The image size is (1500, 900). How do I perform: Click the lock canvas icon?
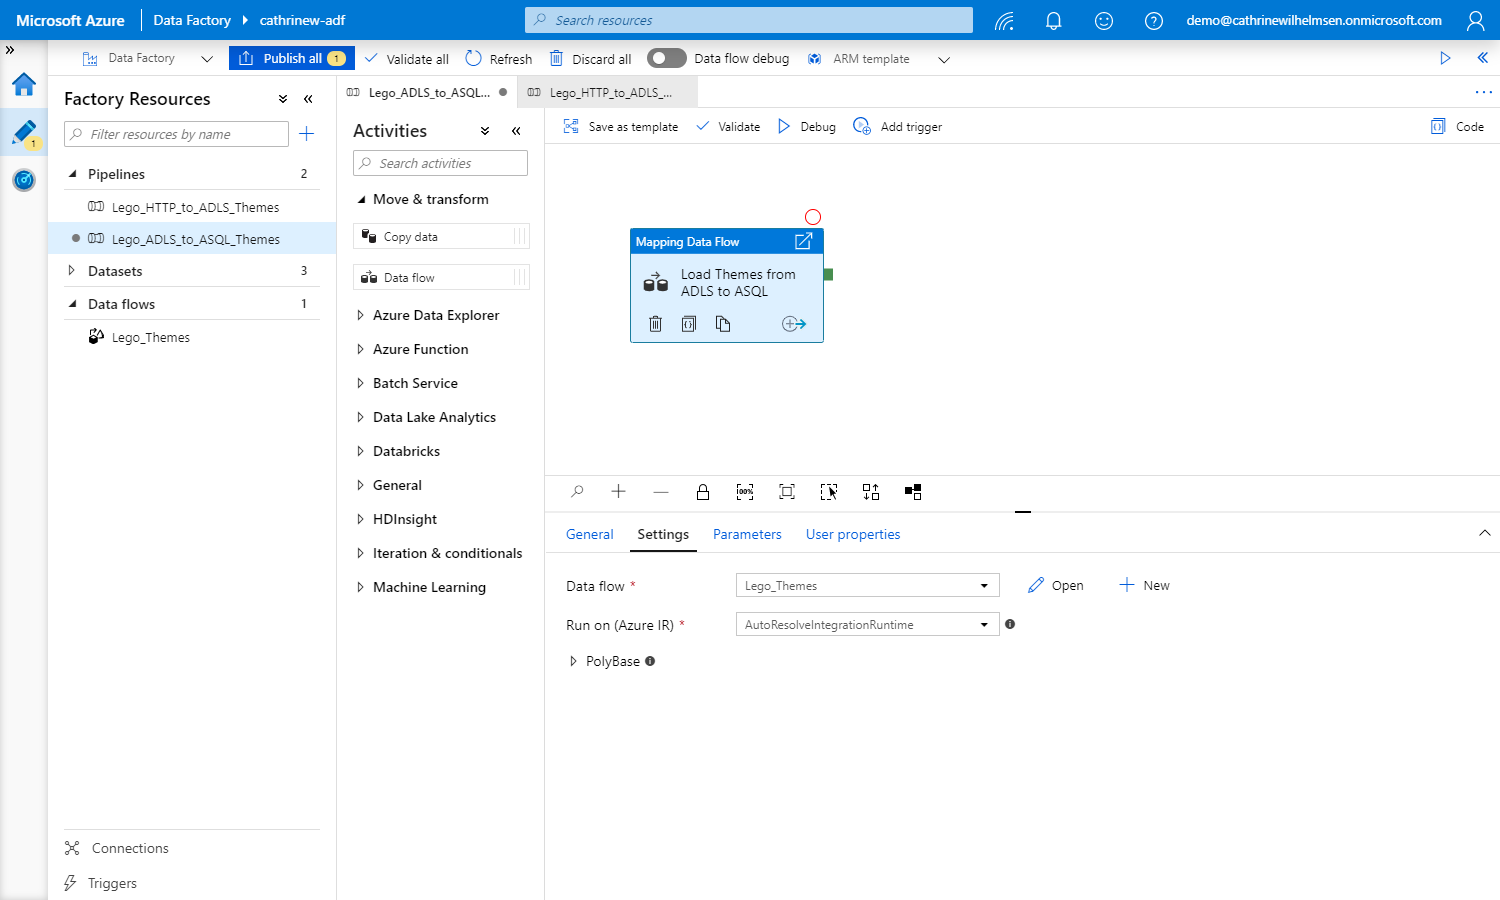pos(703,492)
